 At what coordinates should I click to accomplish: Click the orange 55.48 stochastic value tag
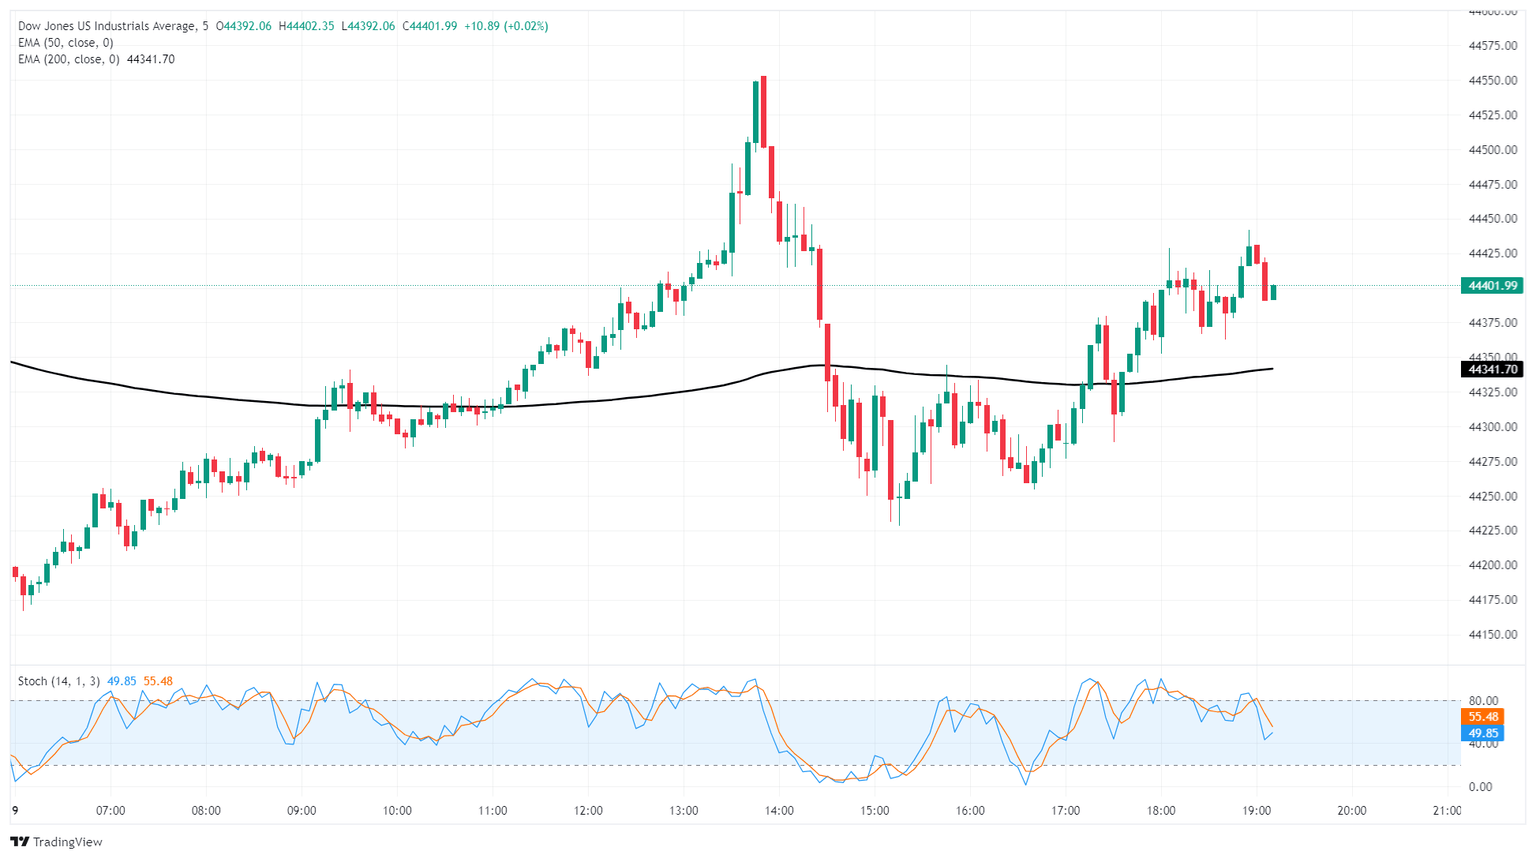pos(1483,717)
